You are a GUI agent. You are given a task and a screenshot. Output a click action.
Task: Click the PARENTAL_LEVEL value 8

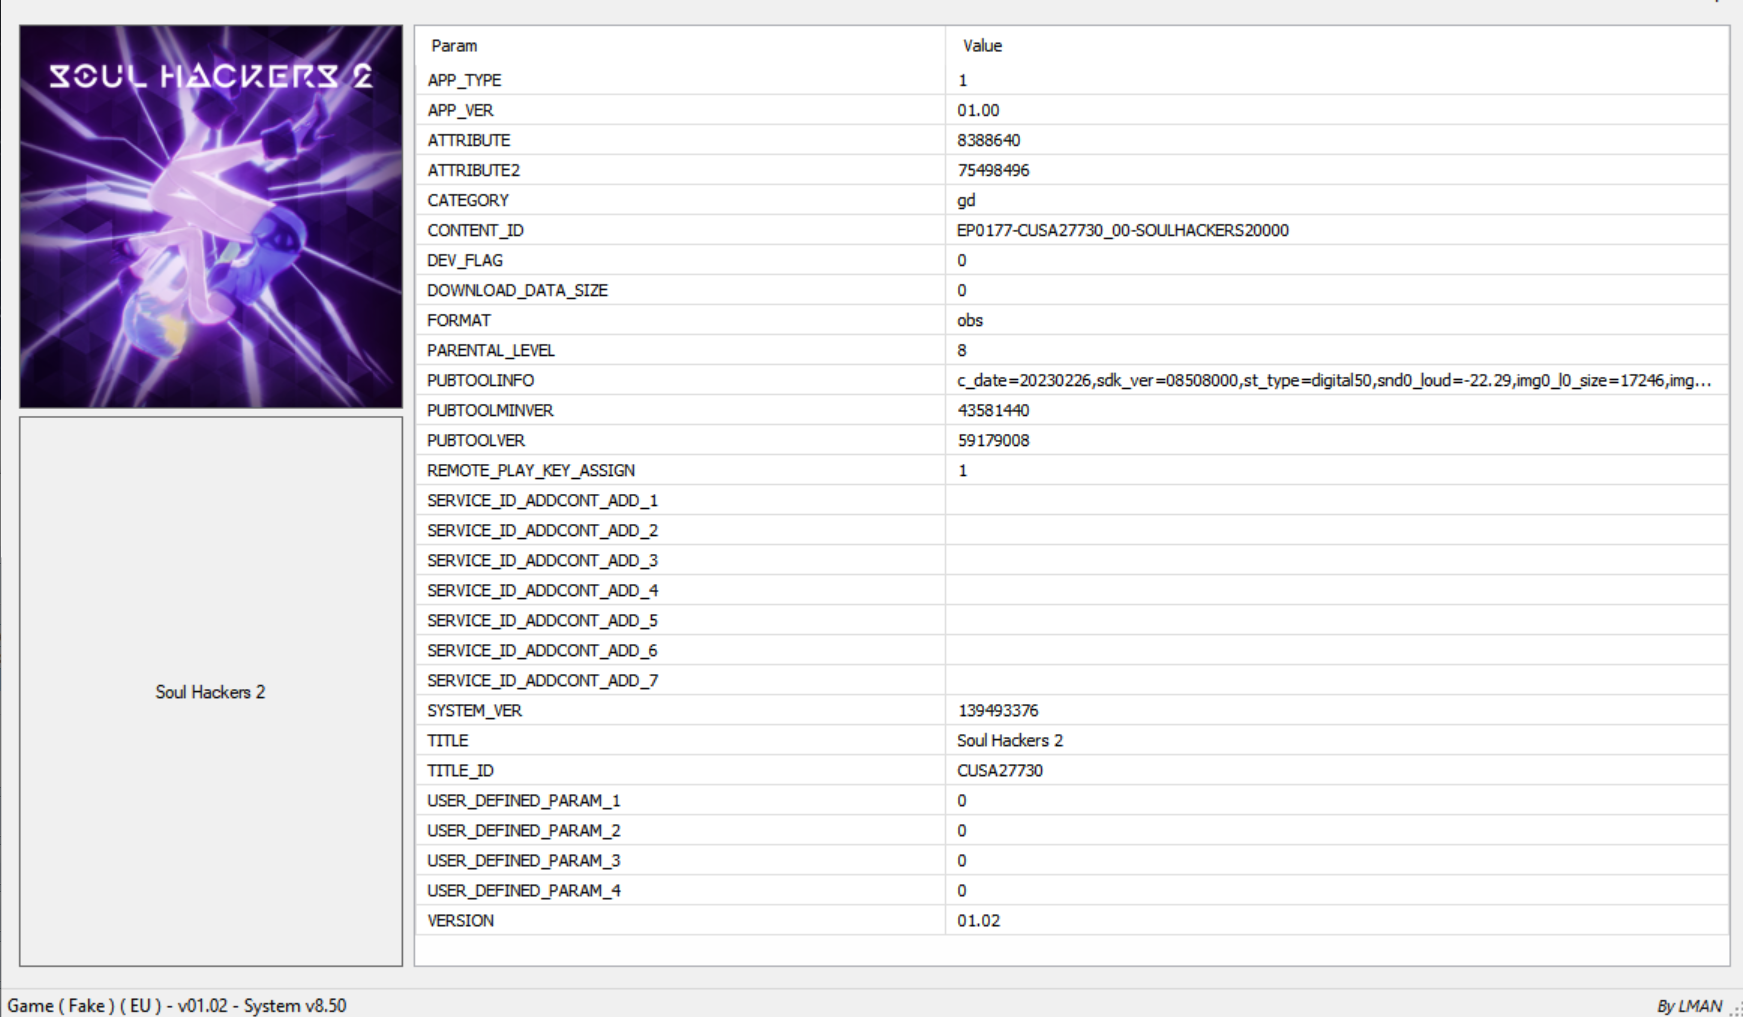coord(962,350)
